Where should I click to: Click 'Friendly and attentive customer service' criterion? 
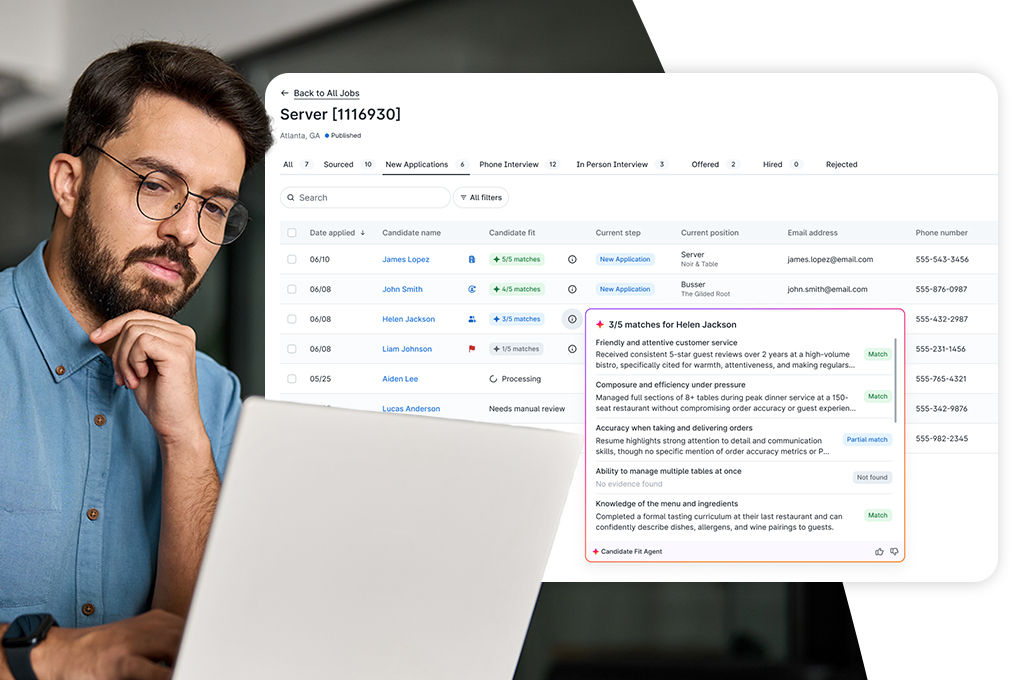666,343
